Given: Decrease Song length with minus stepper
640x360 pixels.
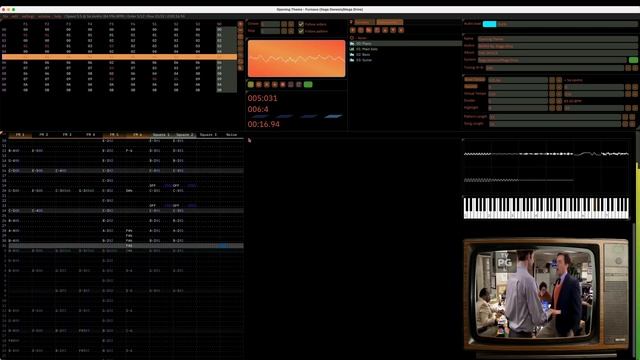Looking at the screenshot, I should (x=625, y=124).
